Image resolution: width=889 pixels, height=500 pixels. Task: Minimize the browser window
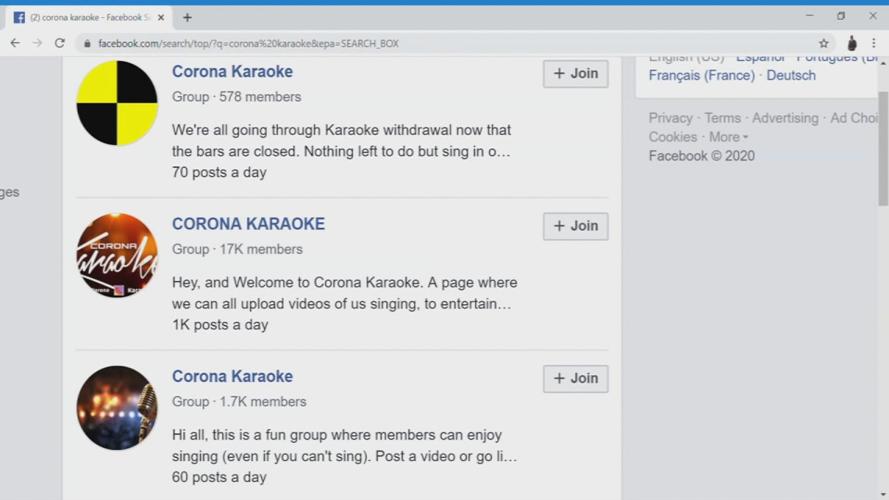(x=810, y=16)
